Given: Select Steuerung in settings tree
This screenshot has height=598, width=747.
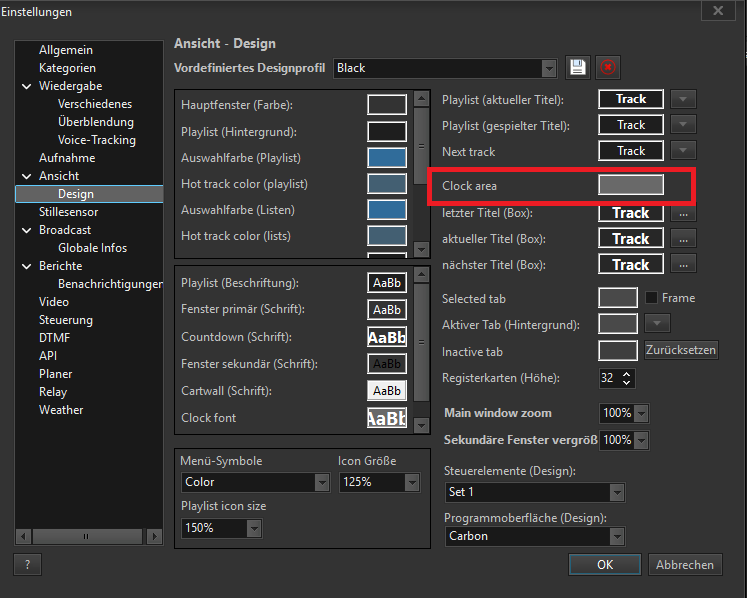Looking at the screenshot, I should 66,320.
